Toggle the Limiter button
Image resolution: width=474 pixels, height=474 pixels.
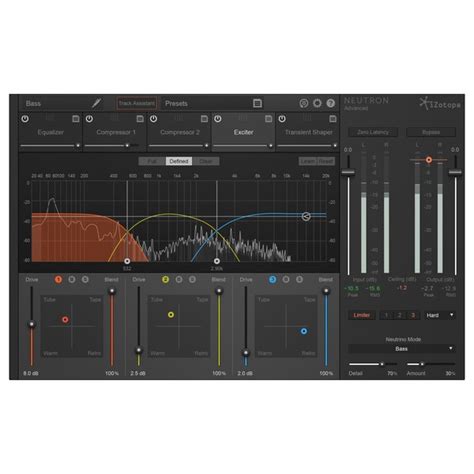point(362,315)
